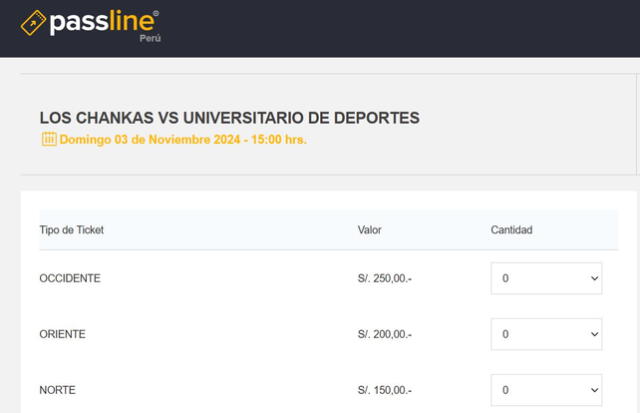Viewport: 640px width, 413px height.
Task: Select the ORIENTE ticket type label
Action: [x=62, y=334]
